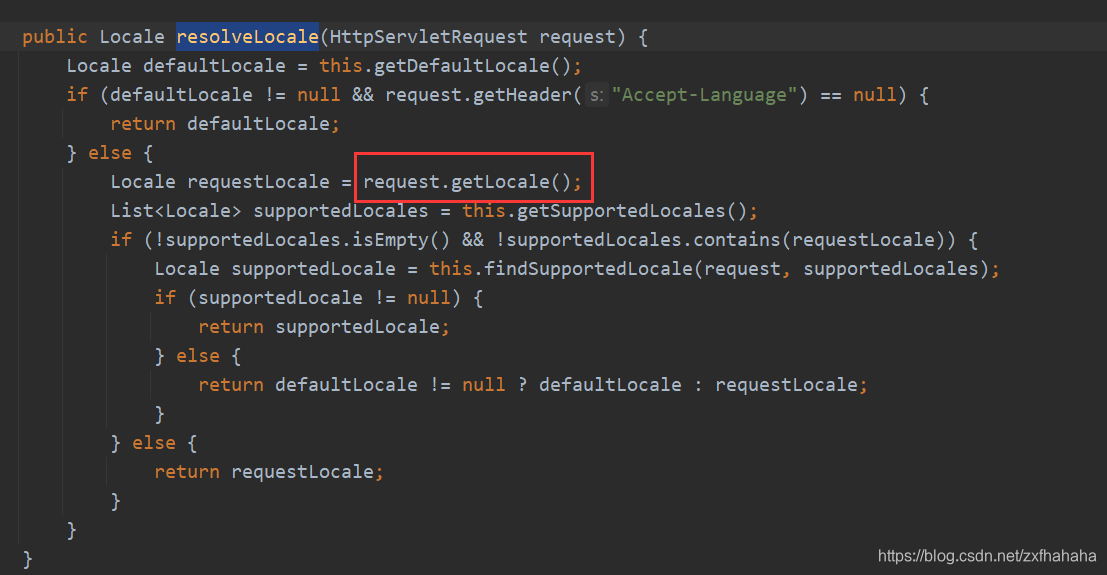
Task: Click the getDefaultLocale() method call
Action: (x=472, y=66)
